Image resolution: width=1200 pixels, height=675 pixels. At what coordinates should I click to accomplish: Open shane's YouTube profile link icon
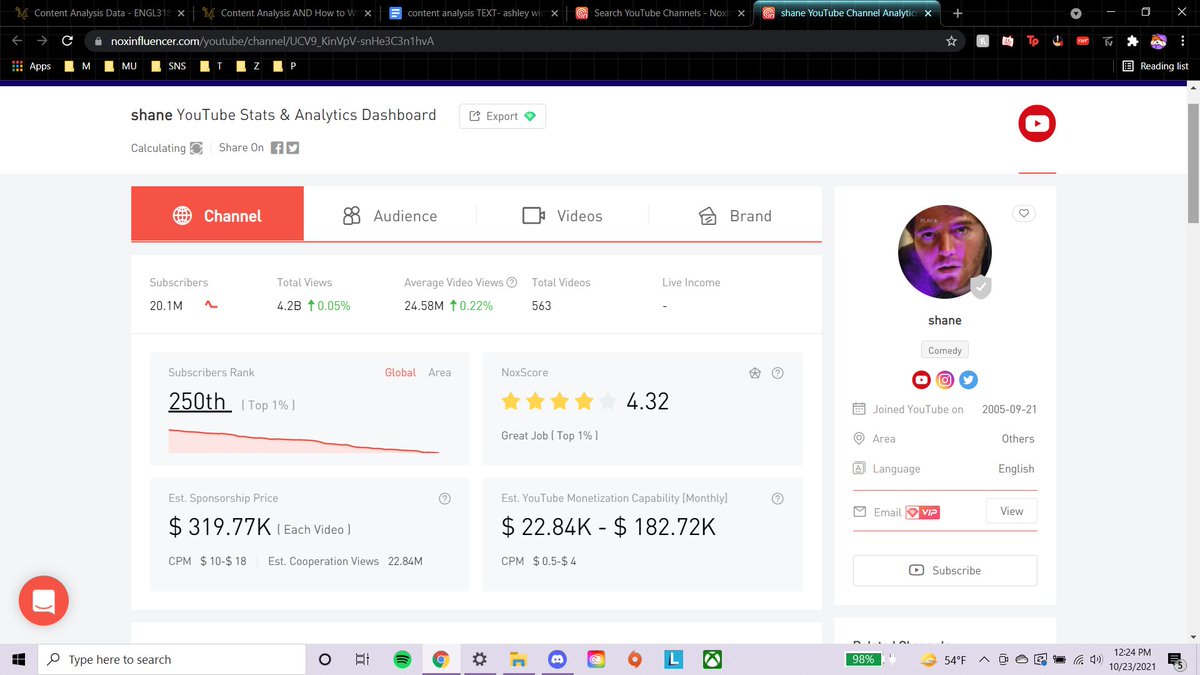tap(922, 380)
